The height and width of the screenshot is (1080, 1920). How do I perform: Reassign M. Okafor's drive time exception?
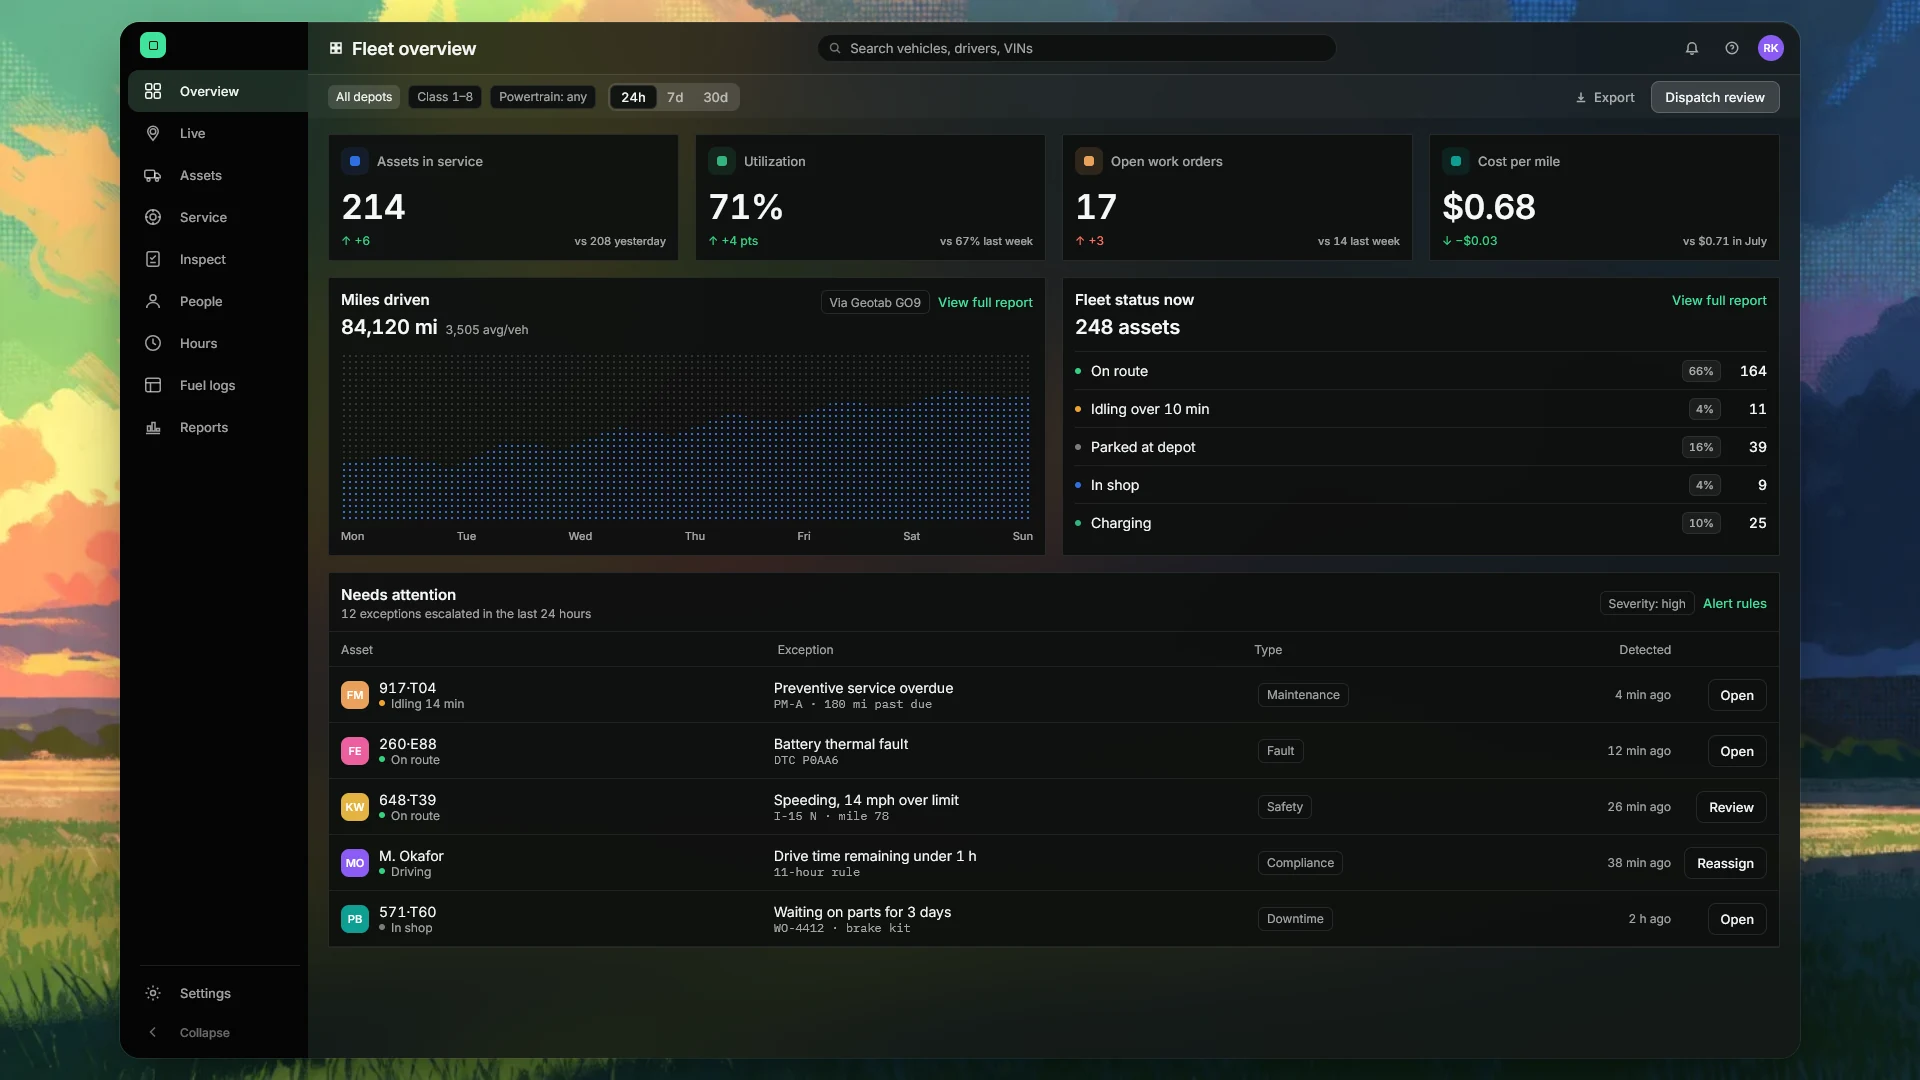click(1725, 863)
